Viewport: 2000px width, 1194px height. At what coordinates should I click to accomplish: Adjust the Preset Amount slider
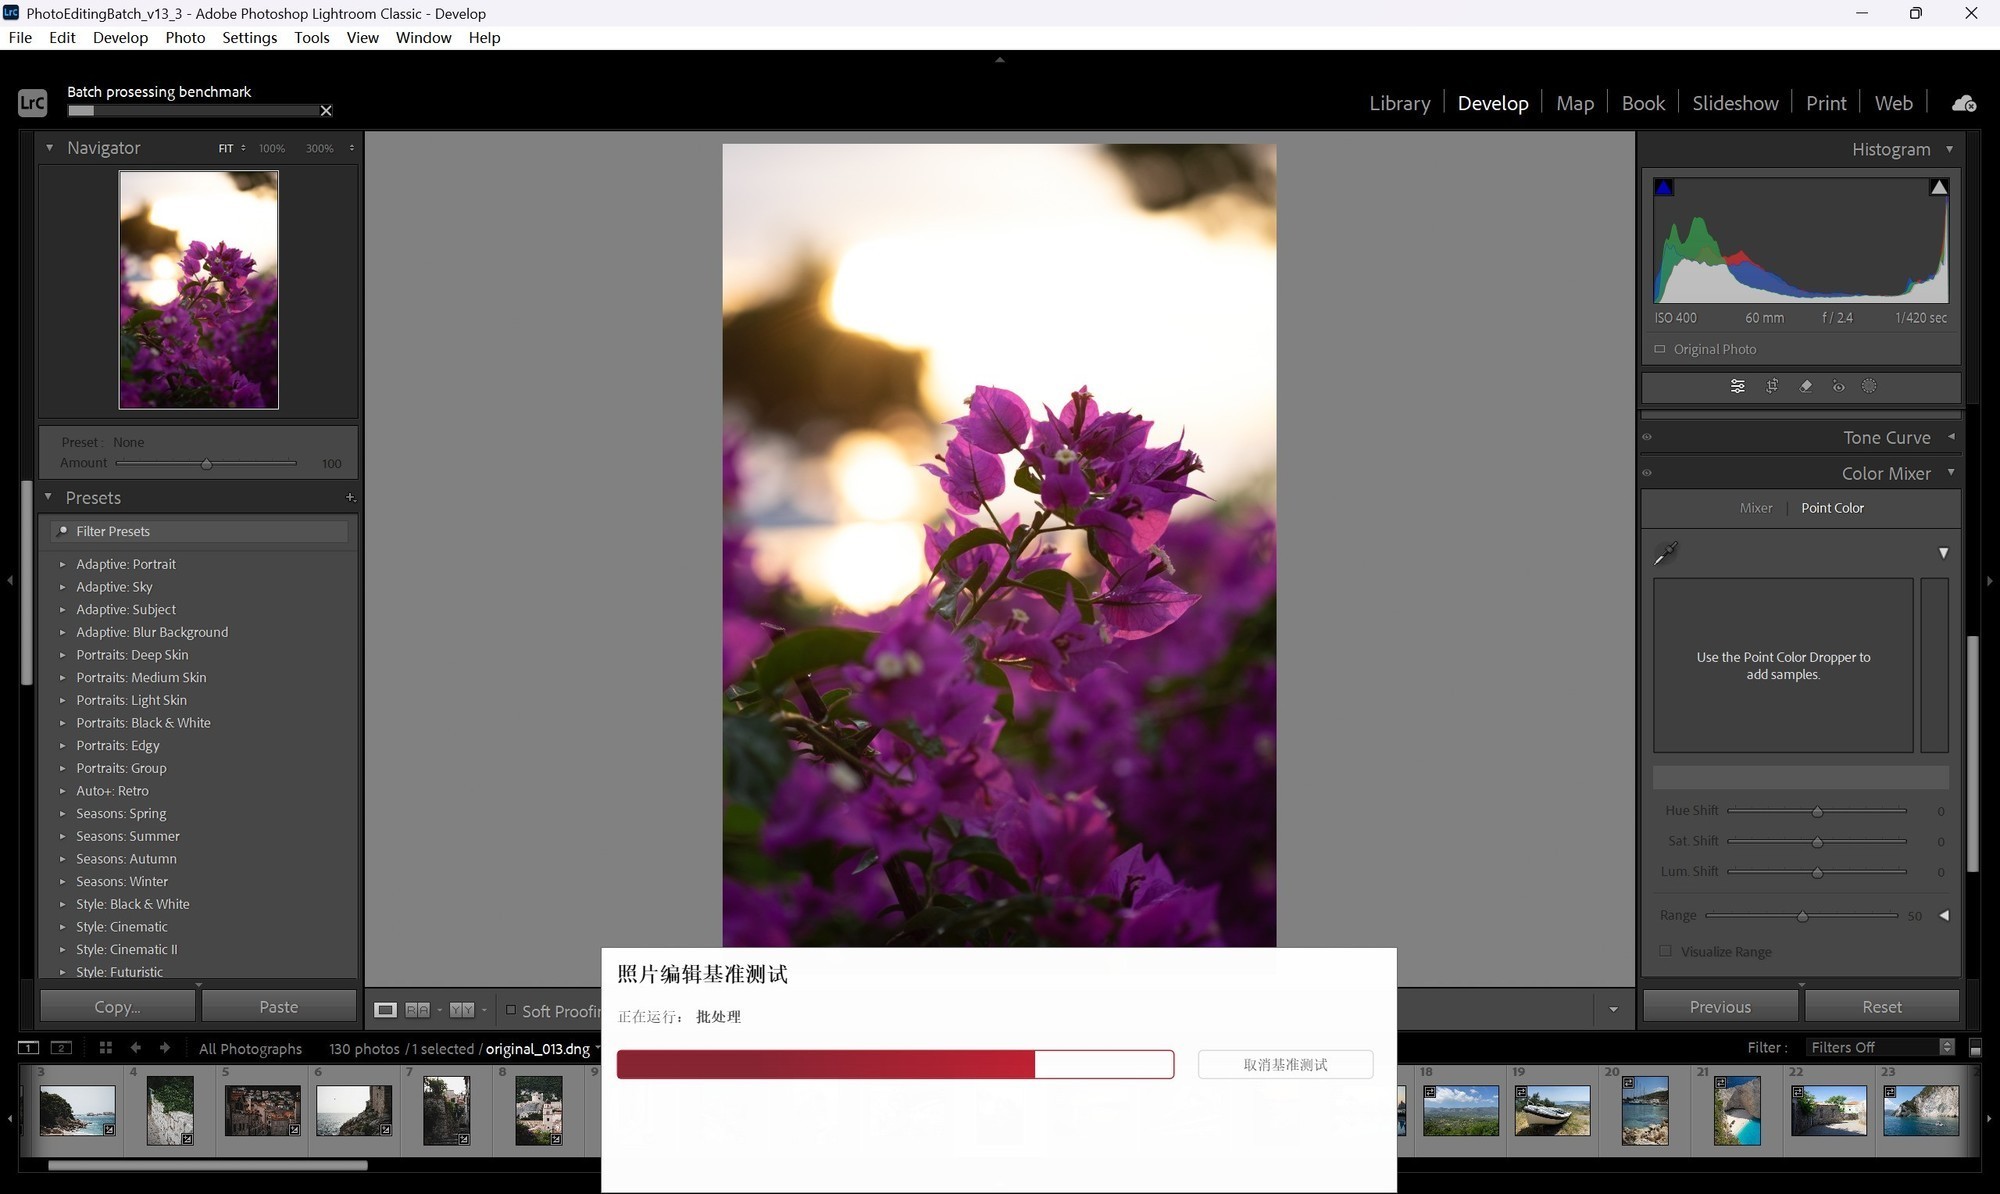pos(207,464)
